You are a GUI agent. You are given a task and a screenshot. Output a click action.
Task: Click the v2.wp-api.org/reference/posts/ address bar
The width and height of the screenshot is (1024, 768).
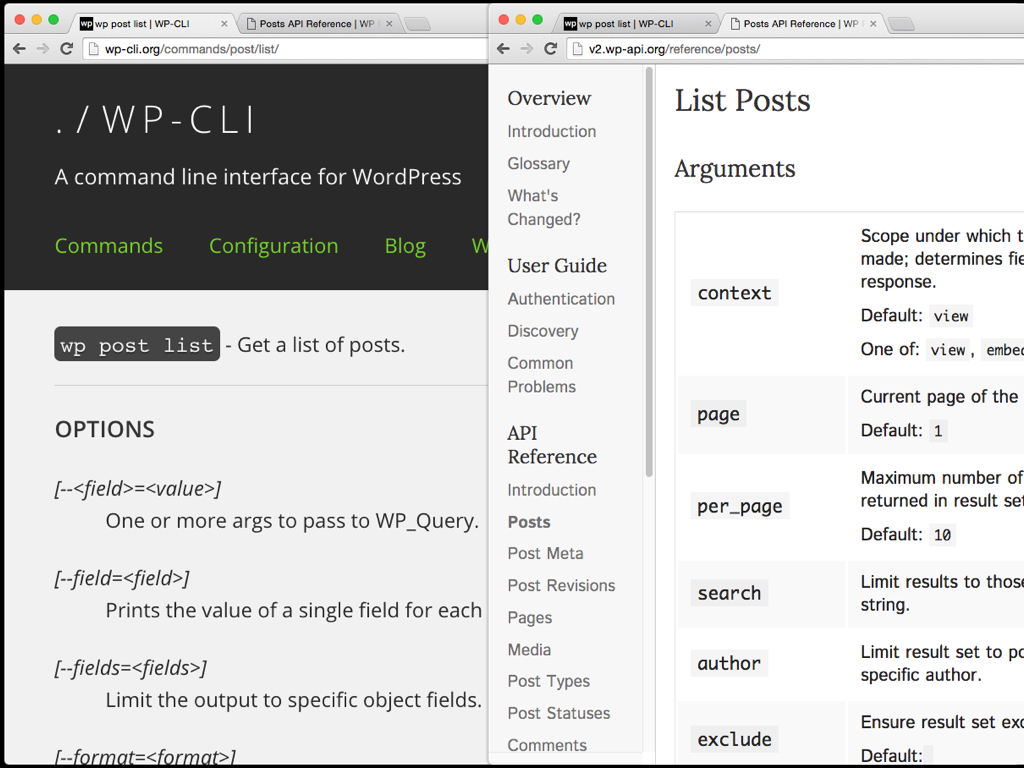coord(795,49)
